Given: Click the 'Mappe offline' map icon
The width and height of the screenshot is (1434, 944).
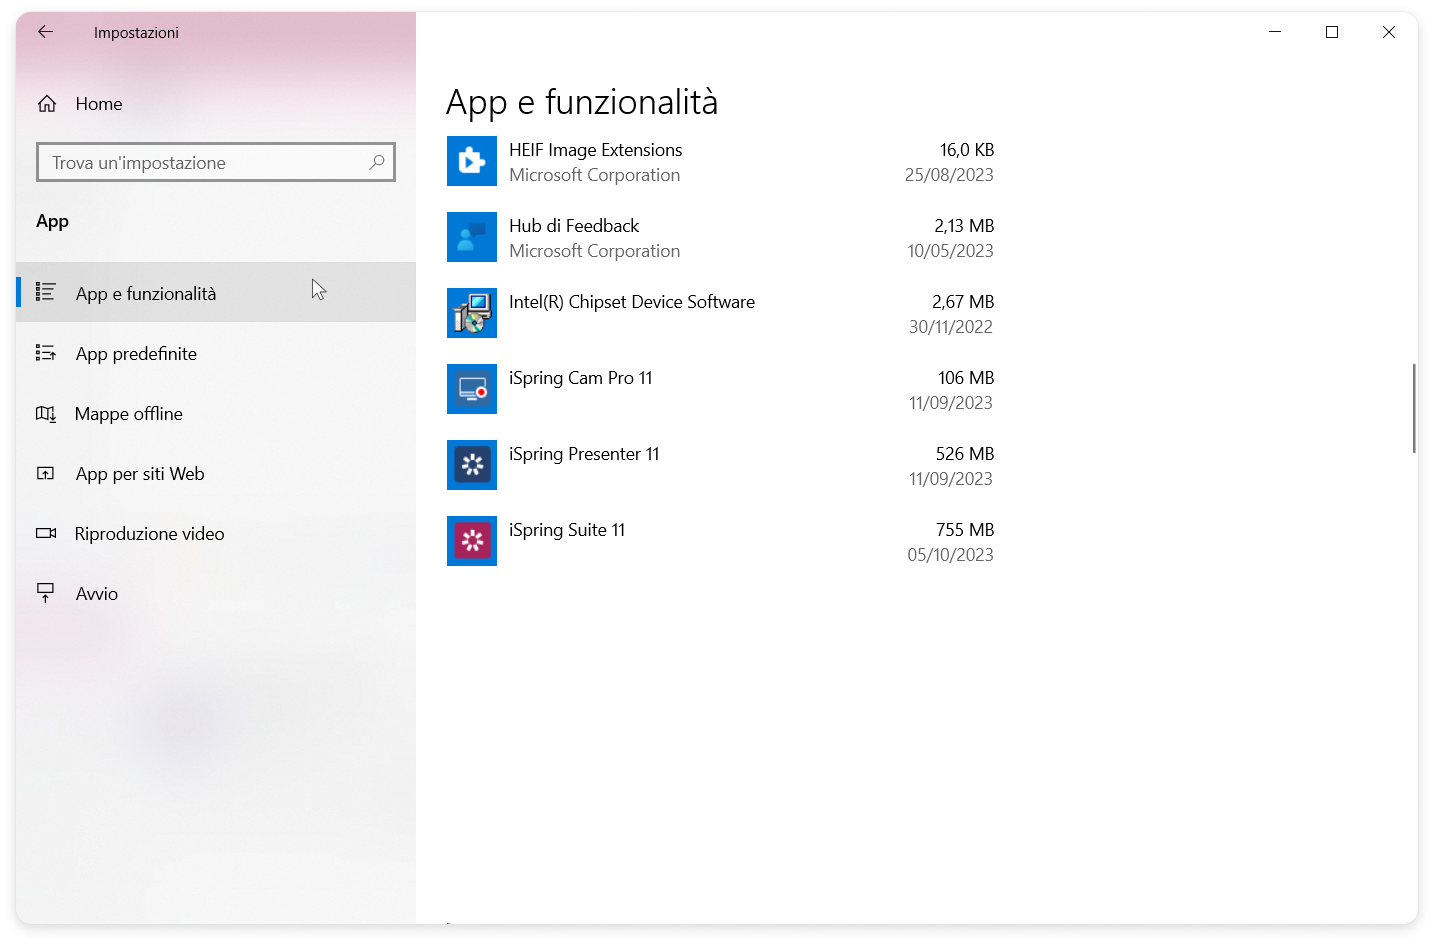Looking at the screenshot, I should [45, 413].
